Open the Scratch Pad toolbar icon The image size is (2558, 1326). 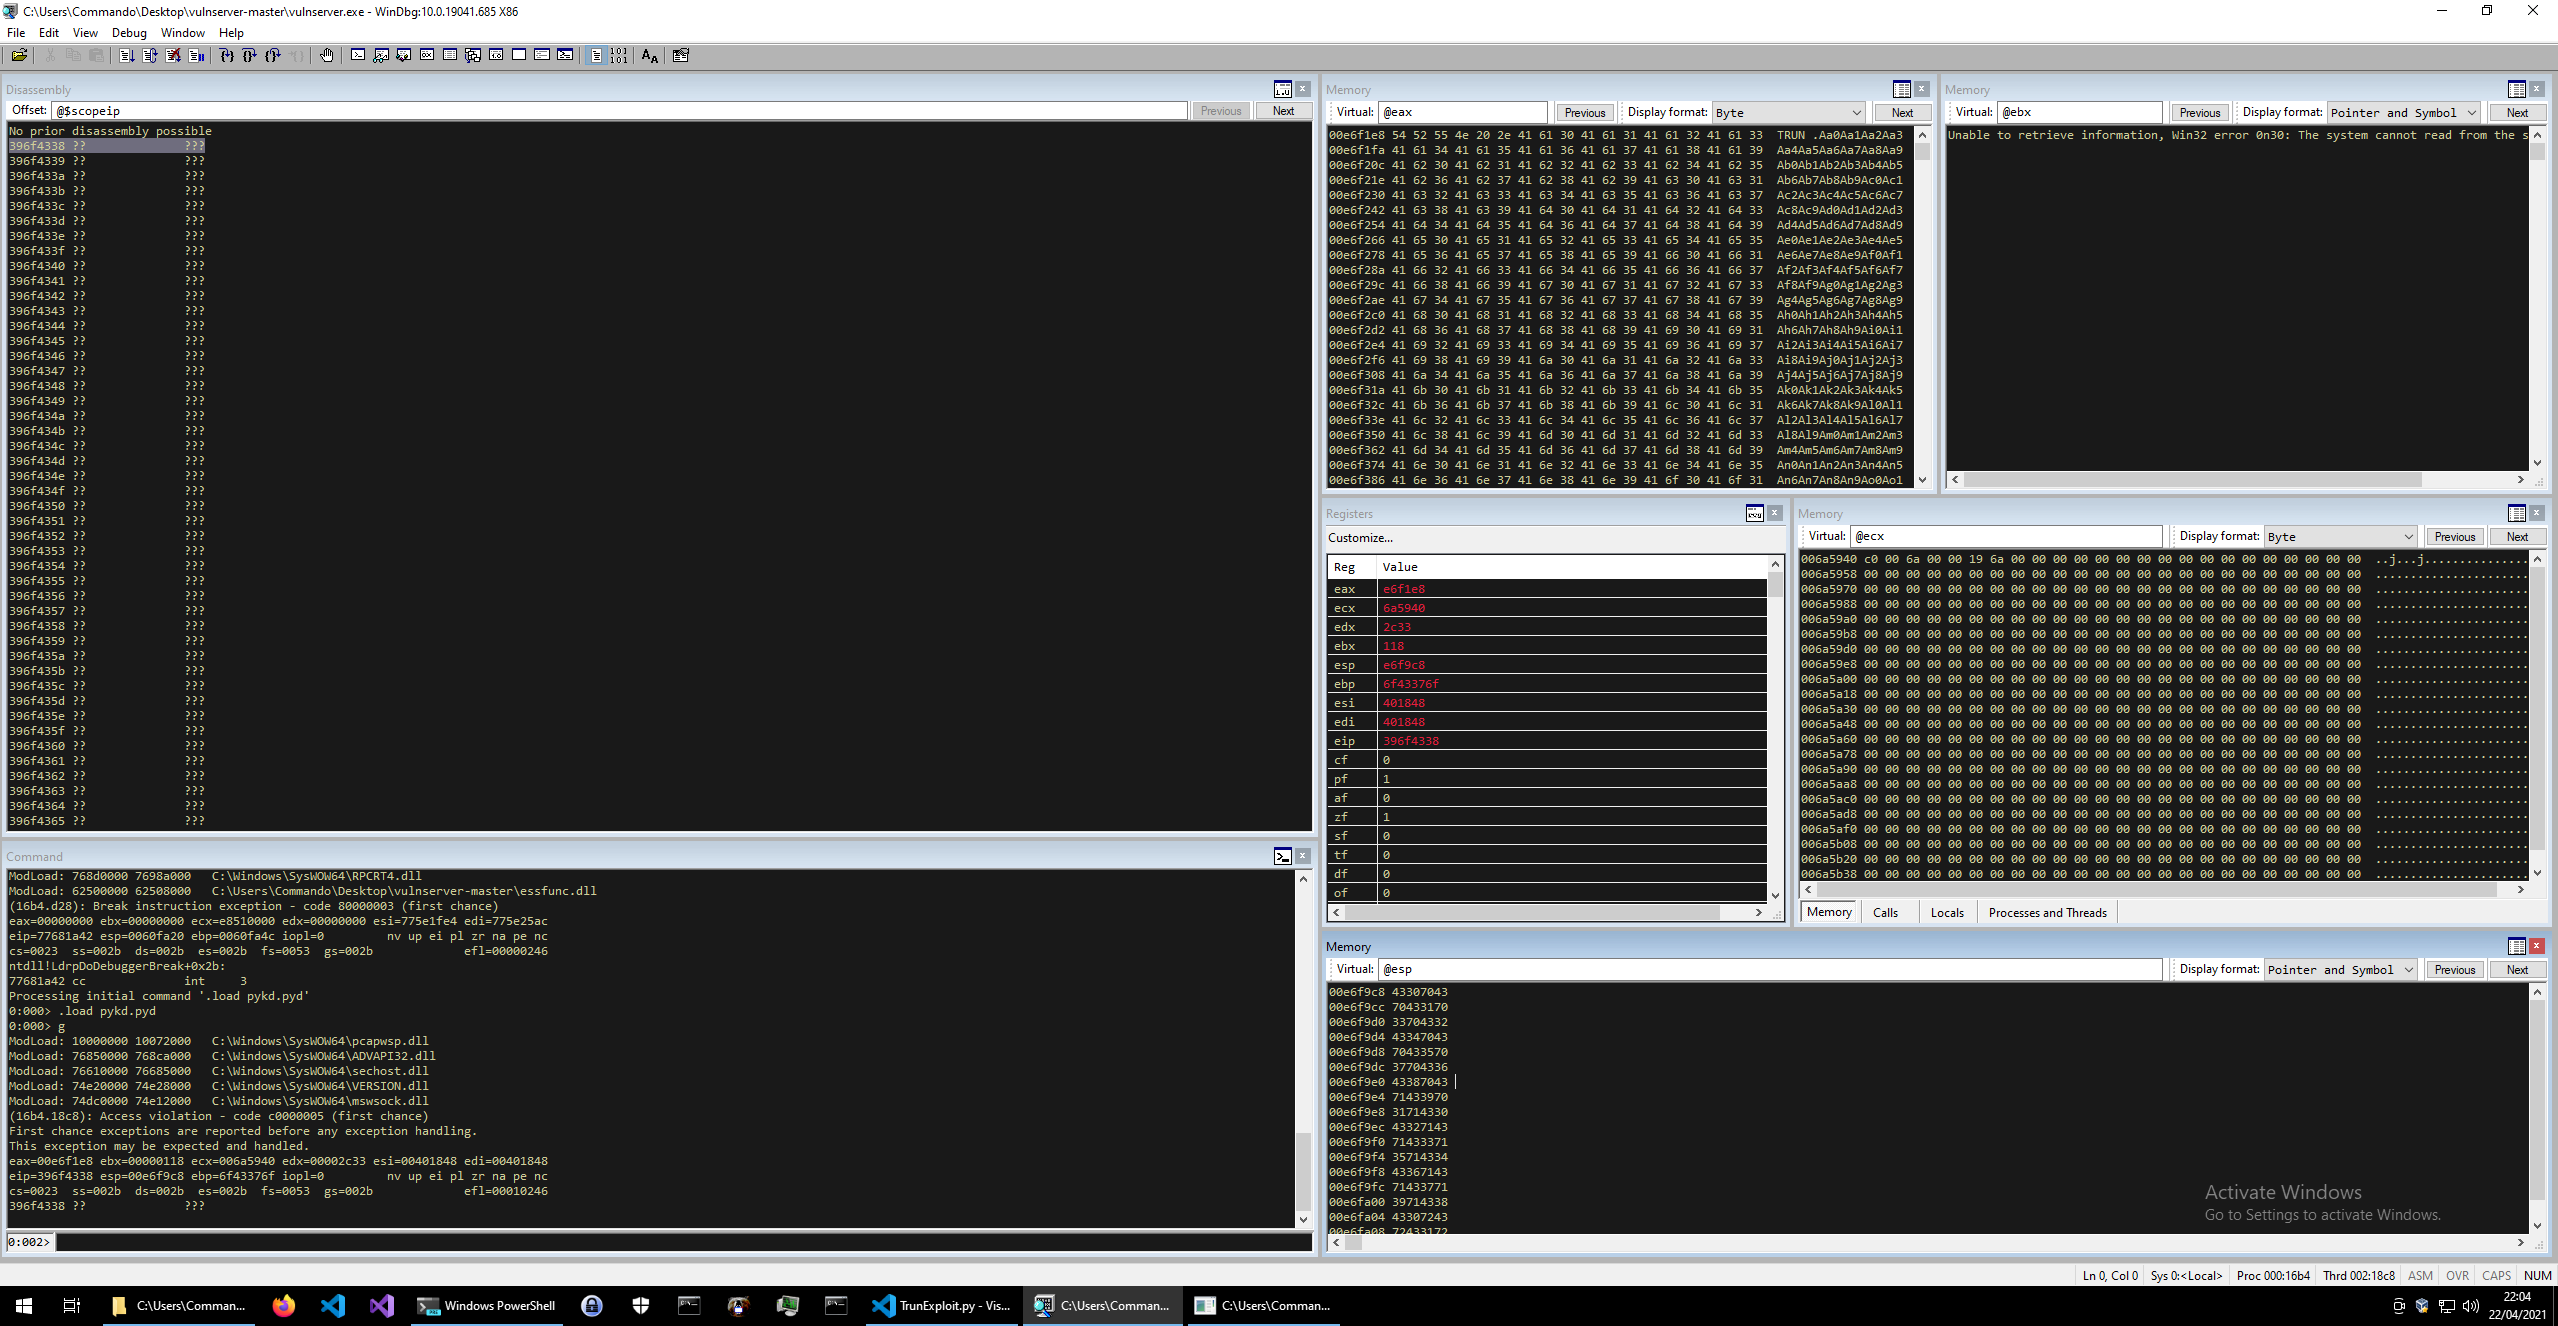point(519,55)
